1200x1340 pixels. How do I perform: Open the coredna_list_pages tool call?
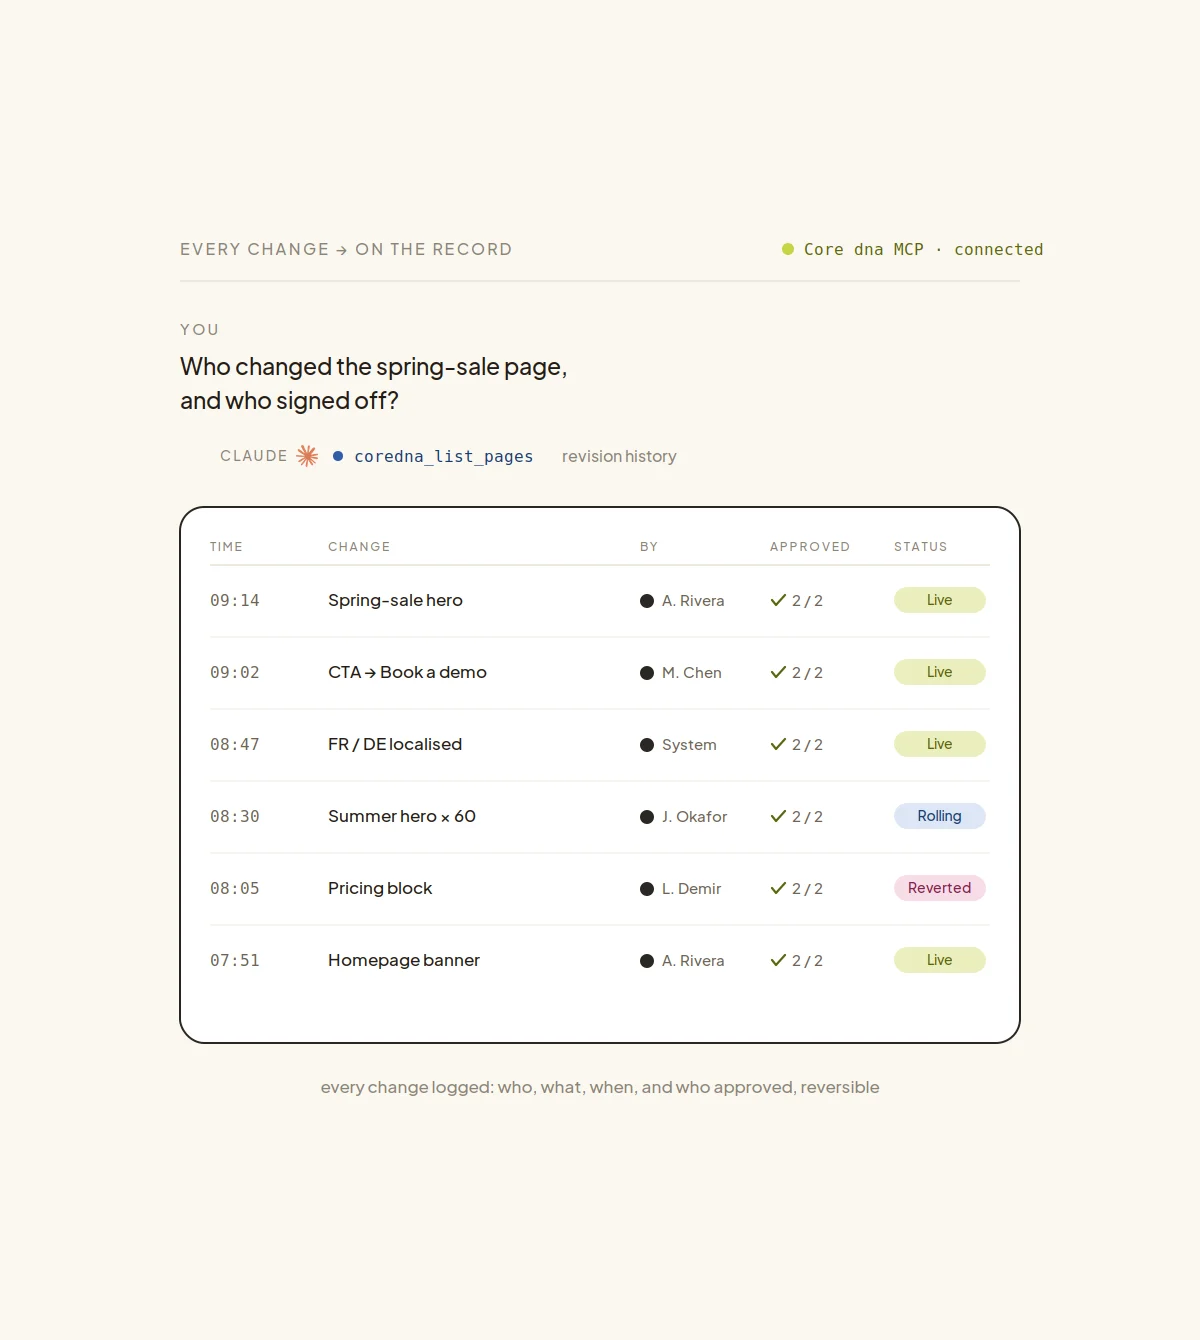click(443, 456)
